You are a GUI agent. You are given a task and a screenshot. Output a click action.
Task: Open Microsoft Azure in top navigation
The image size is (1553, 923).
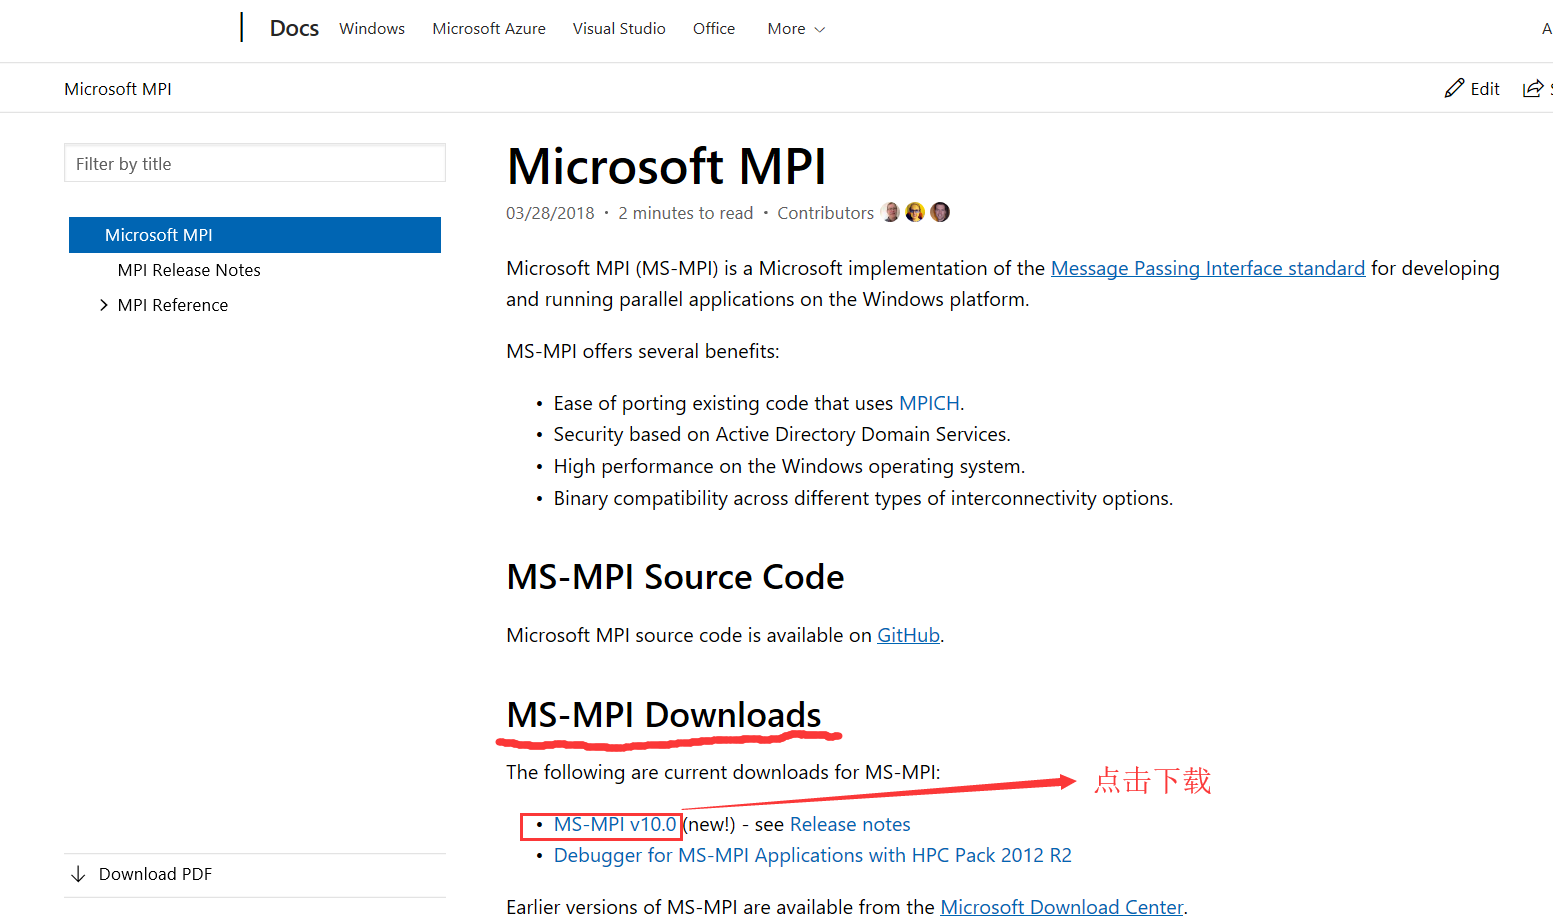coord(489,29)
